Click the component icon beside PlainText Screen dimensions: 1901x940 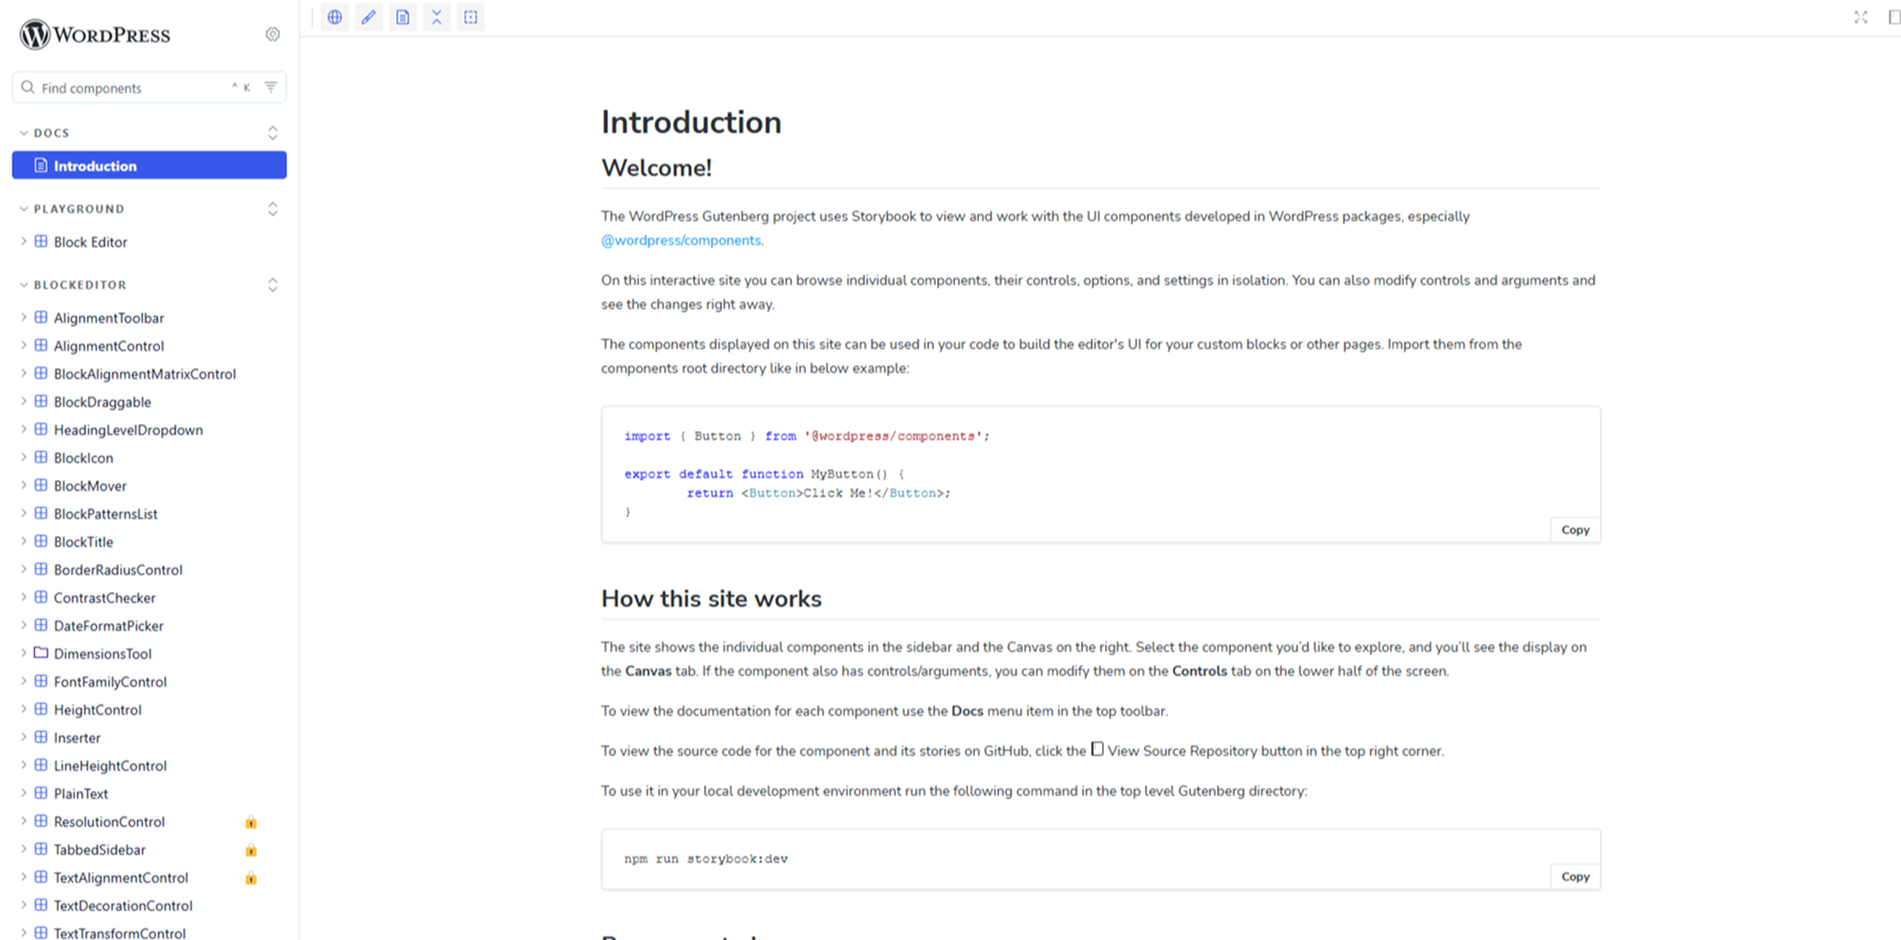coord(41,793)
